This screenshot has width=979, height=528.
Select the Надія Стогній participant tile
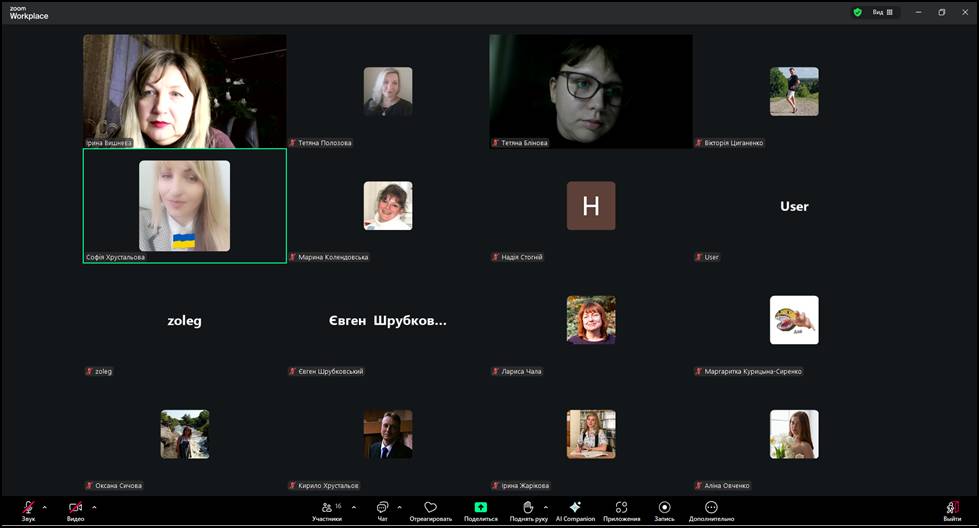click(x=591, y=206)
